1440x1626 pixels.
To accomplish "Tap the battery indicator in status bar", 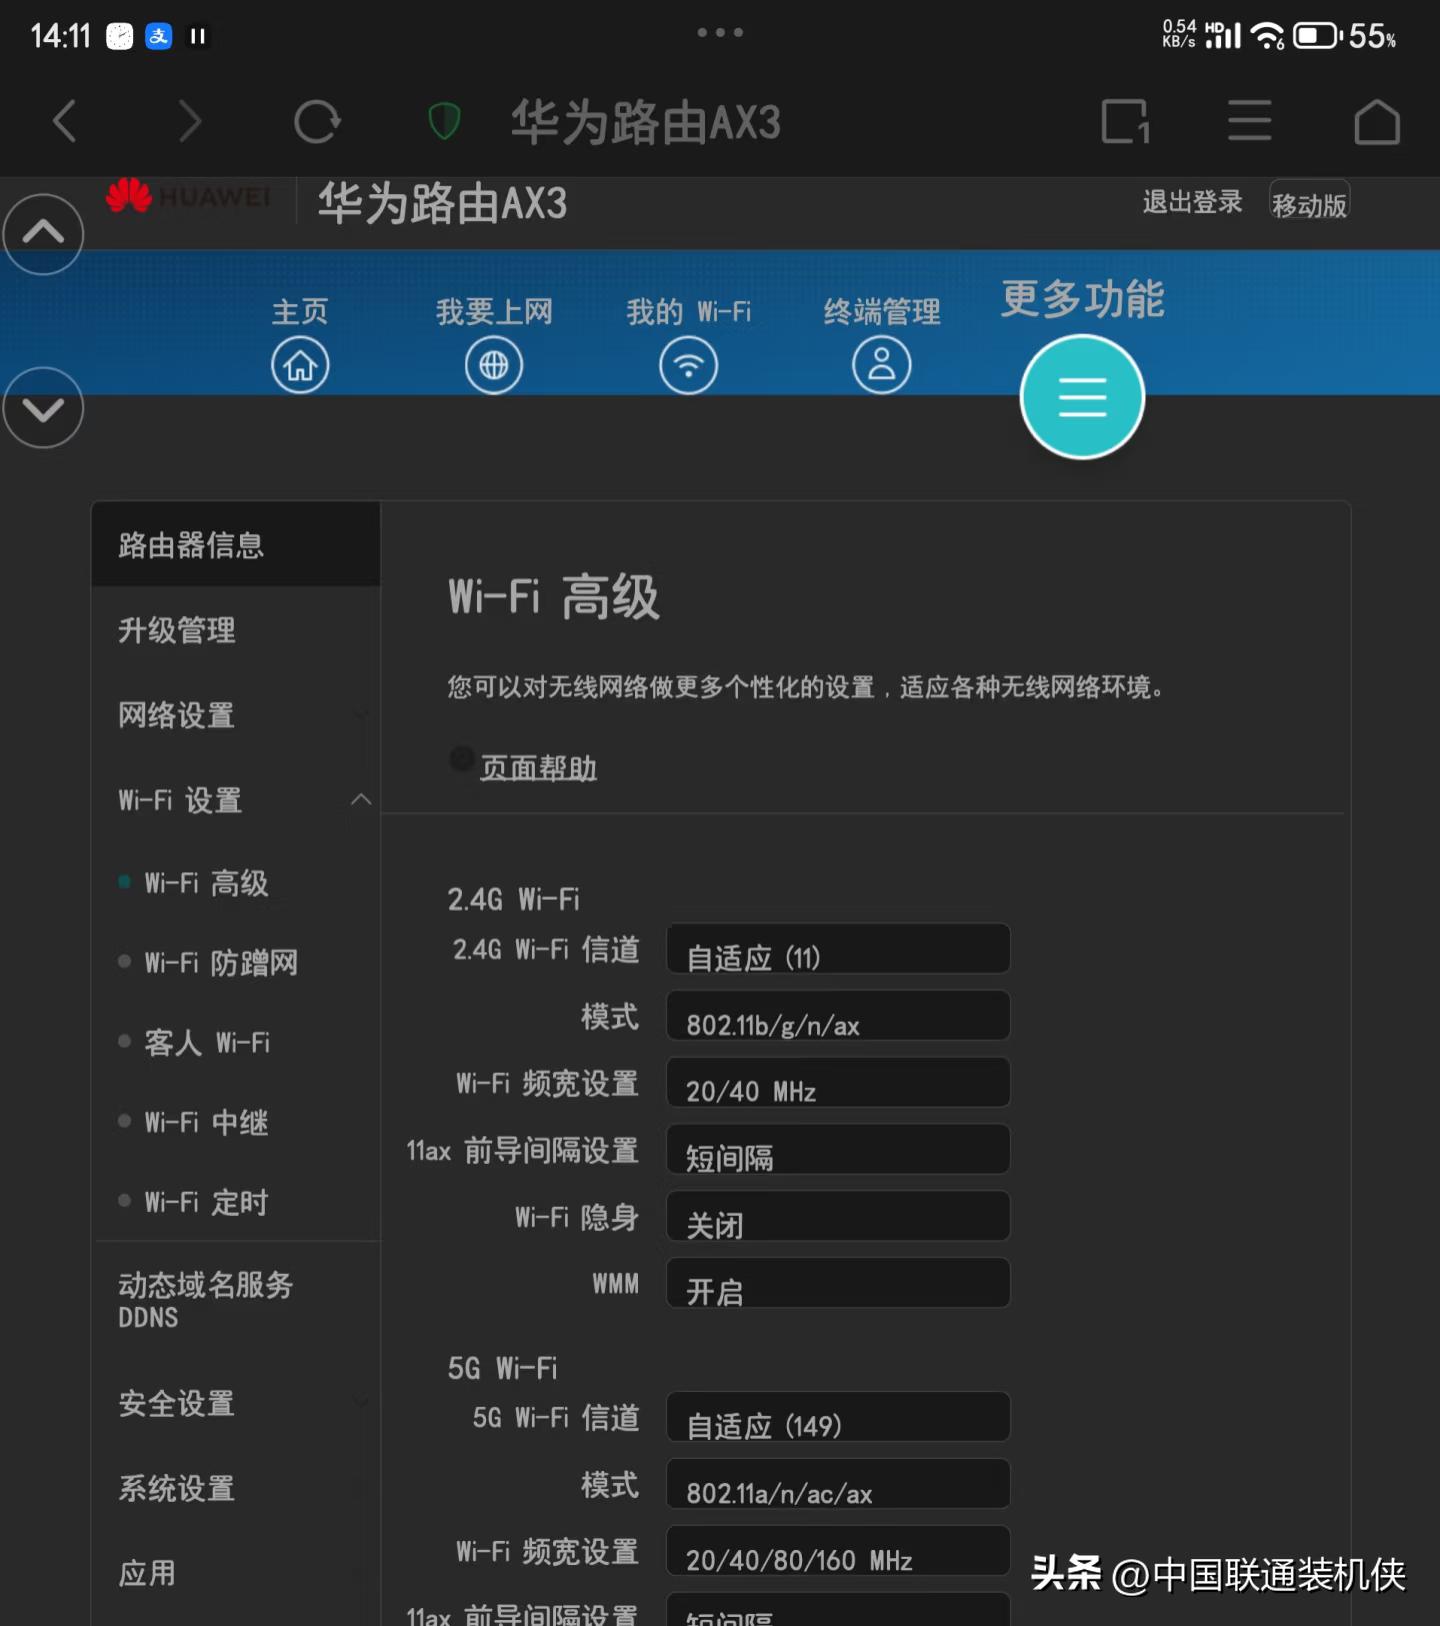I will click(x=1318, y=37).
